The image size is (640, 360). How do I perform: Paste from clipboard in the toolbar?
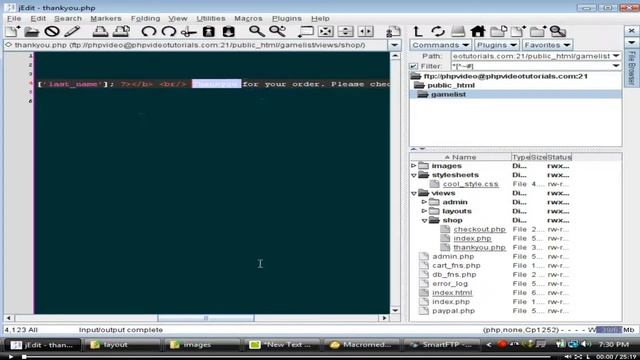click(x=229, y=31)
